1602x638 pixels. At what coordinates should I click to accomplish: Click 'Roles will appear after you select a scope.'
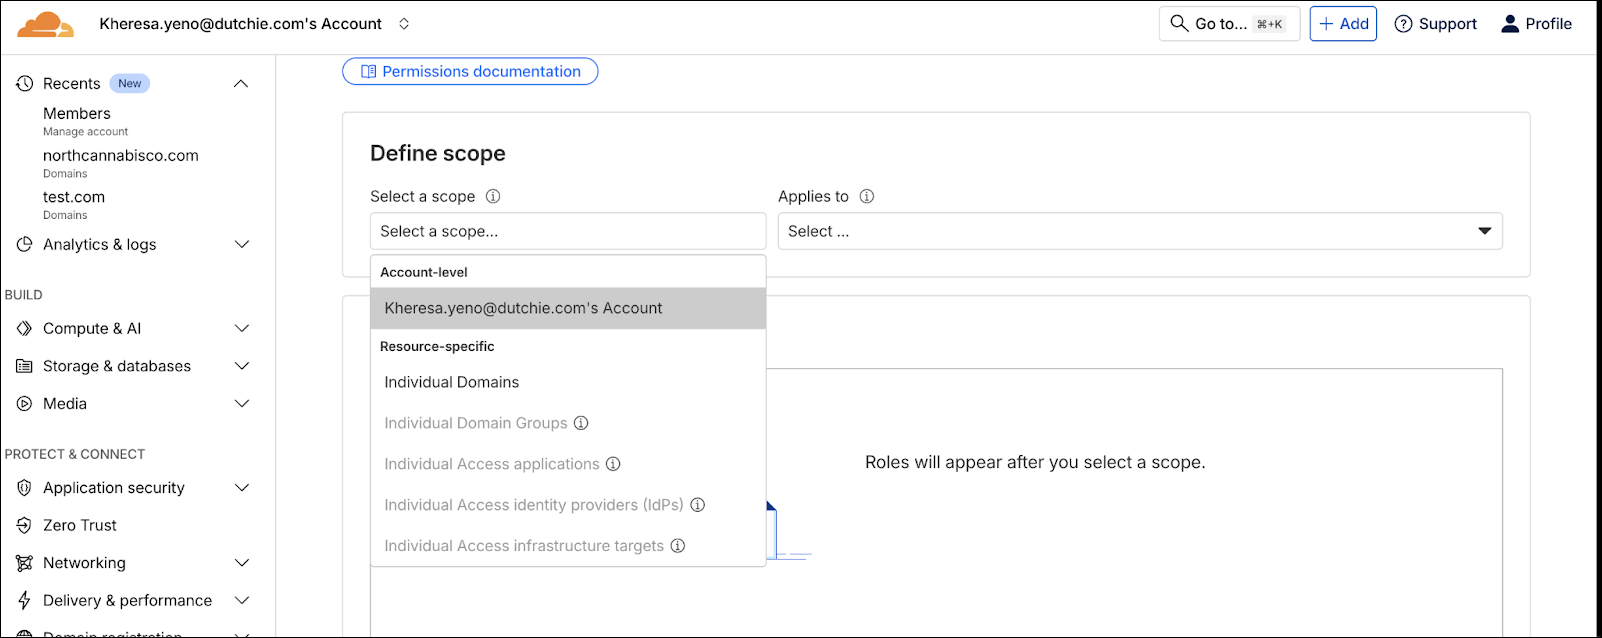(1035, 462)
